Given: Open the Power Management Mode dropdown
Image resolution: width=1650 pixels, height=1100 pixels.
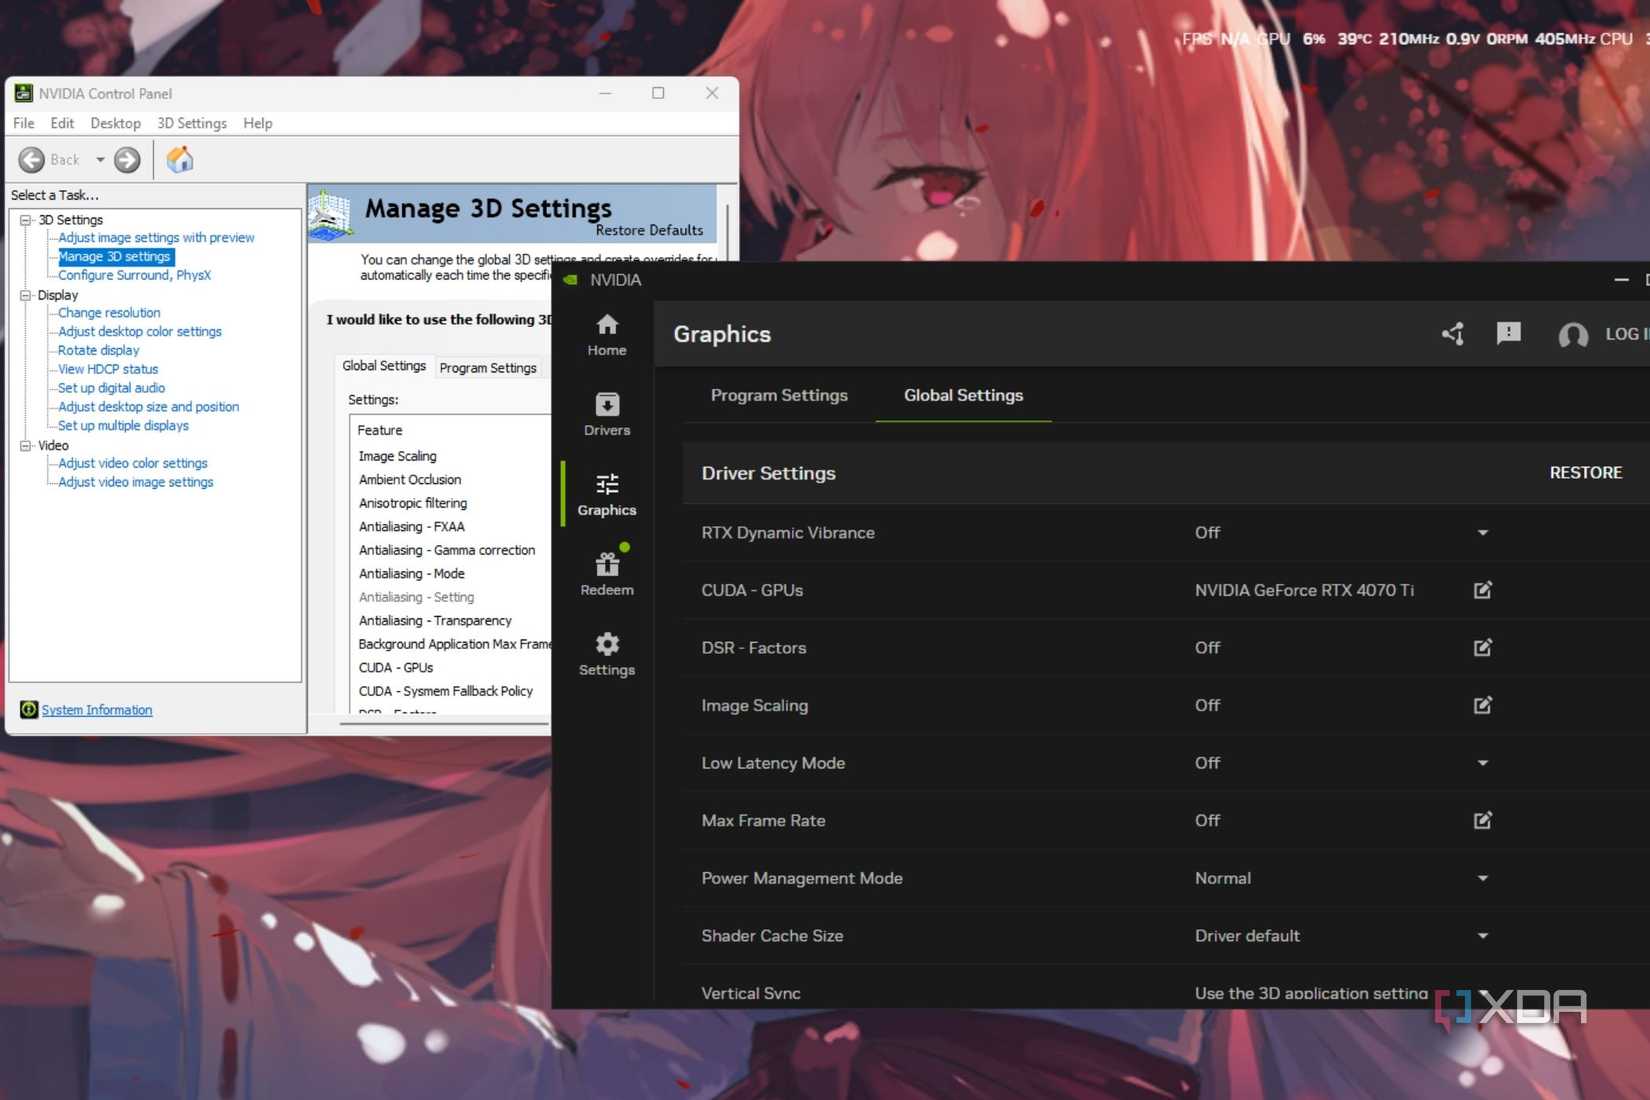Looking at the screenshot, I should pos(1482,877).
